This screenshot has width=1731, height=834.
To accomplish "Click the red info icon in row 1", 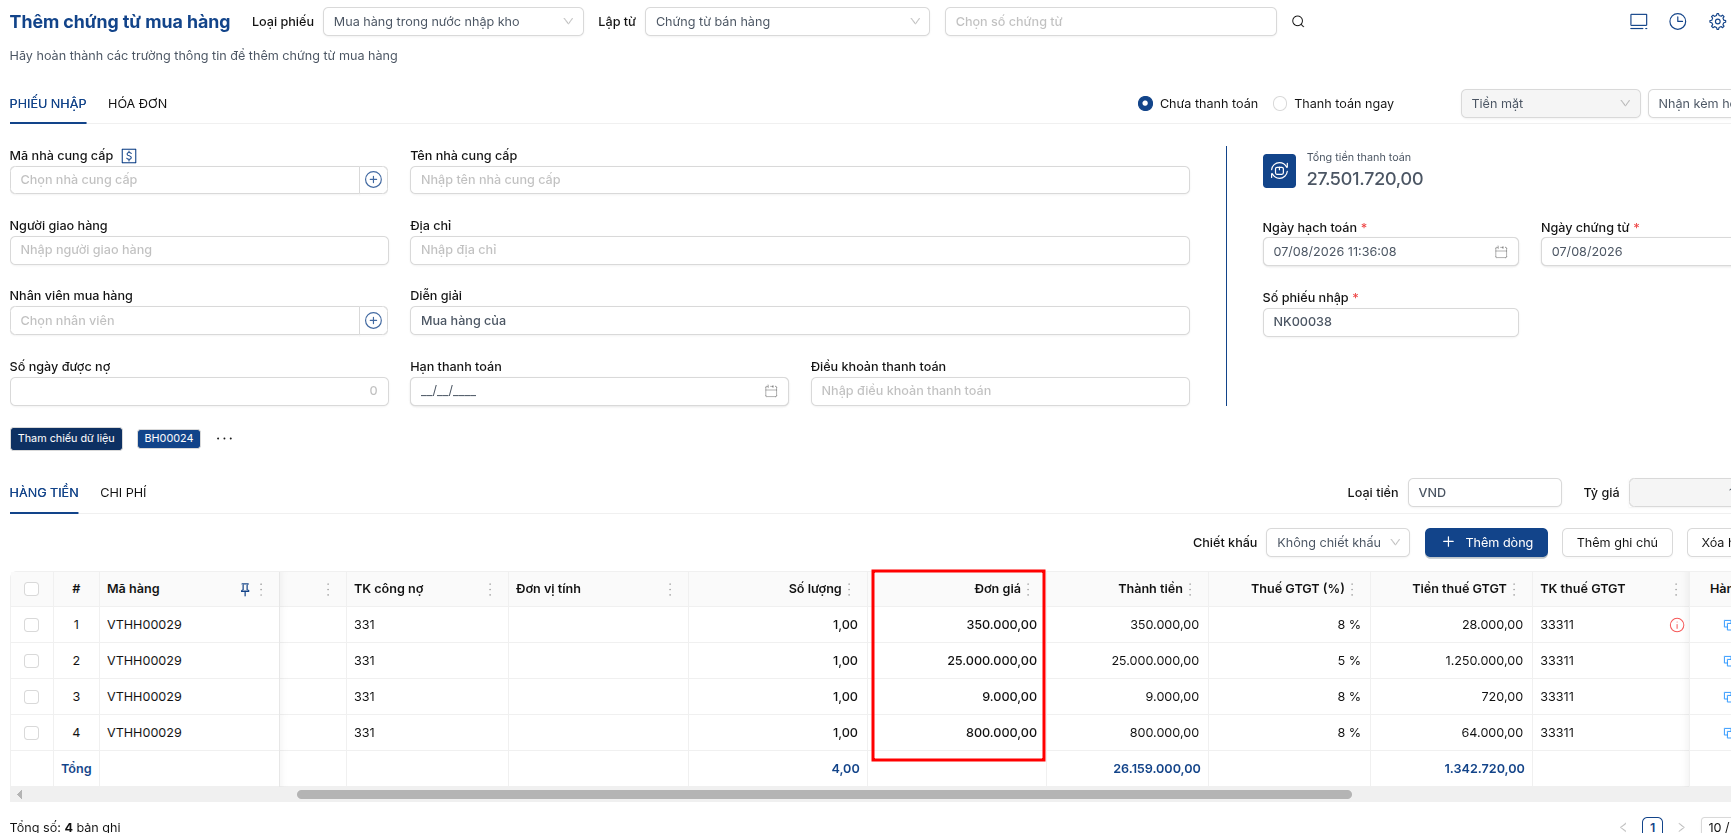I will [x=1677, y=625].
